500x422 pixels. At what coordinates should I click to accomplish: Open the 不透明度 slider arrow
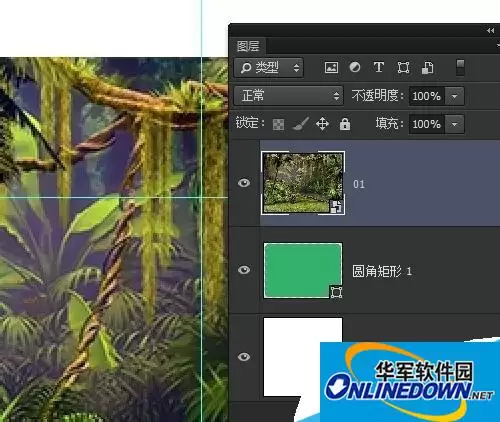[454, 96]
